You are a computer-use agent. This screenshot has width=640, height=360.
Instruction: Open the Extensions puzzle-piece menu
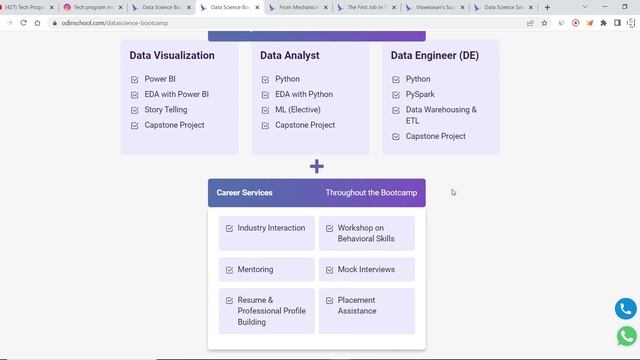point(604,23)
